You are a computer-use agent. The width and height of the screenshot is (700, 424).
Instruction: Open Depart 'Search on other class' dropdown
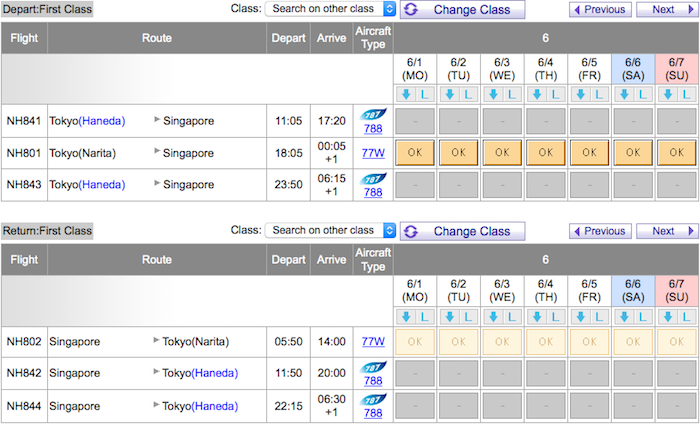[x=330, y=8]
